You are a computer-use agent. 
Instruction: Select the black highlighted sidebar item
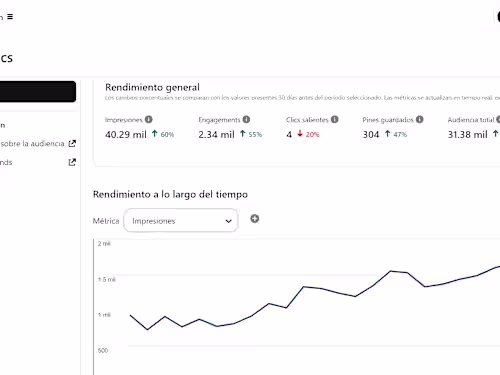tap(38, 91)
